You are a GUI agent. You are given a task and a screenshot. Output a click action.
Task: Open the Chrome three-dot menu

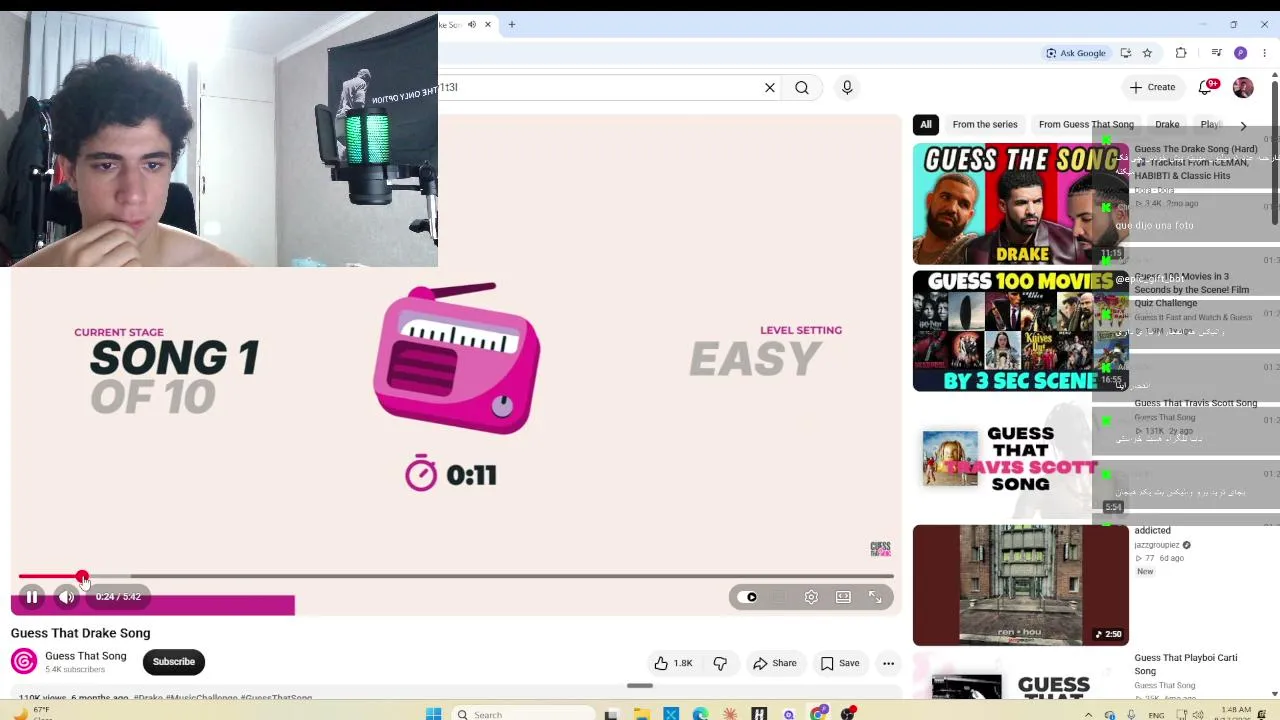click(1264, 53)
